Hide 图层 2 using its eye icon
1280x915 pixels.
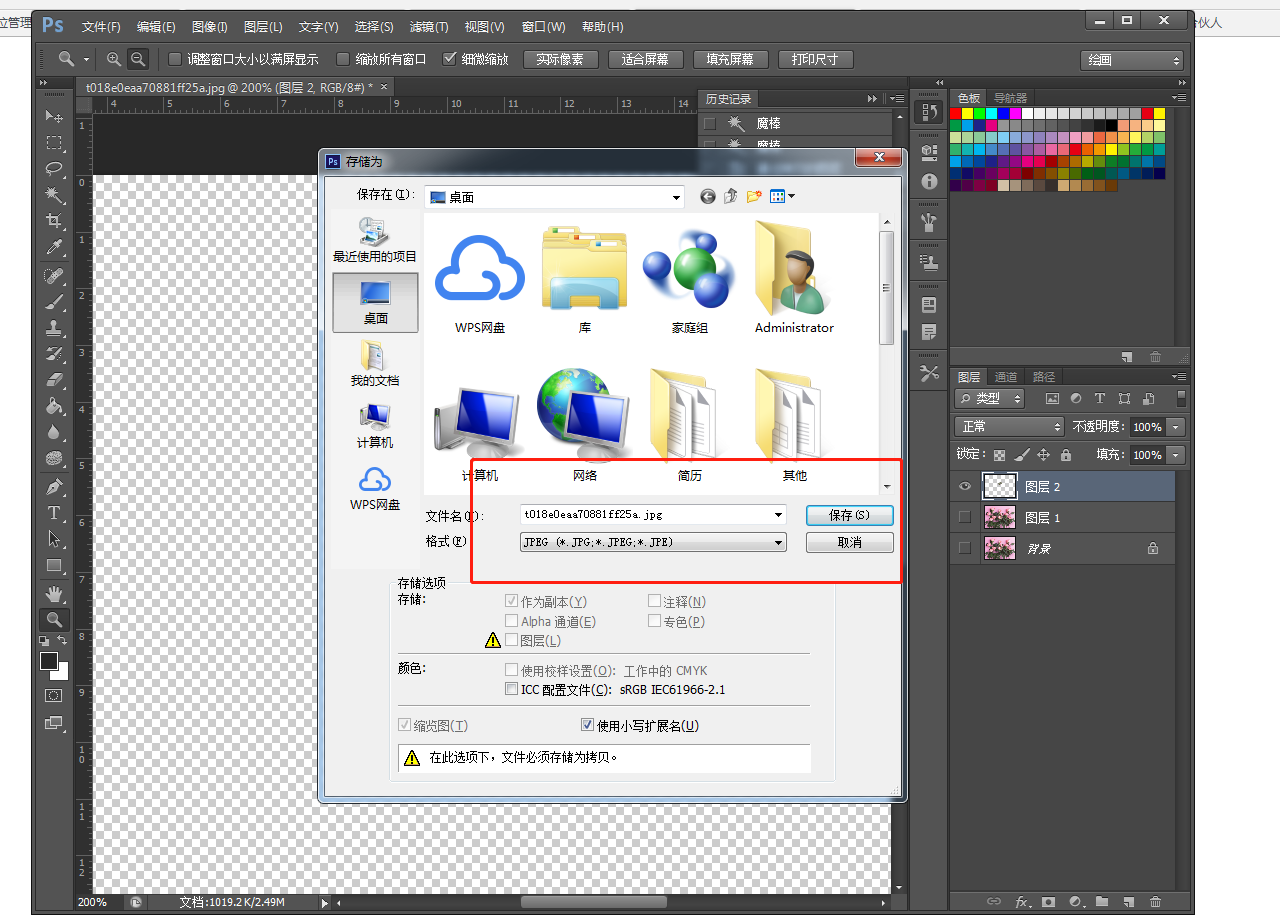(x=964, y=487)
